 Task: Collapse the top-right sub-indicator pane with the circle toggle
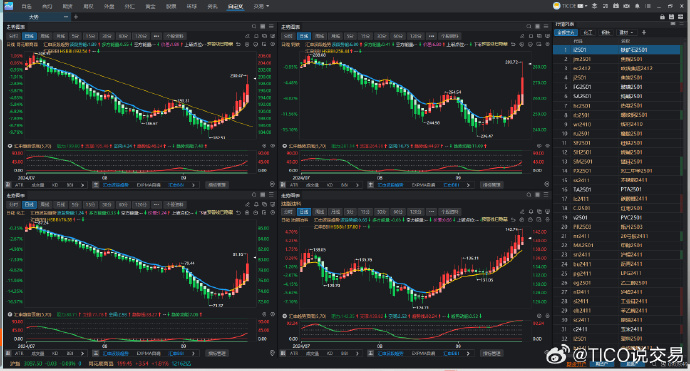tap(284, 146)
